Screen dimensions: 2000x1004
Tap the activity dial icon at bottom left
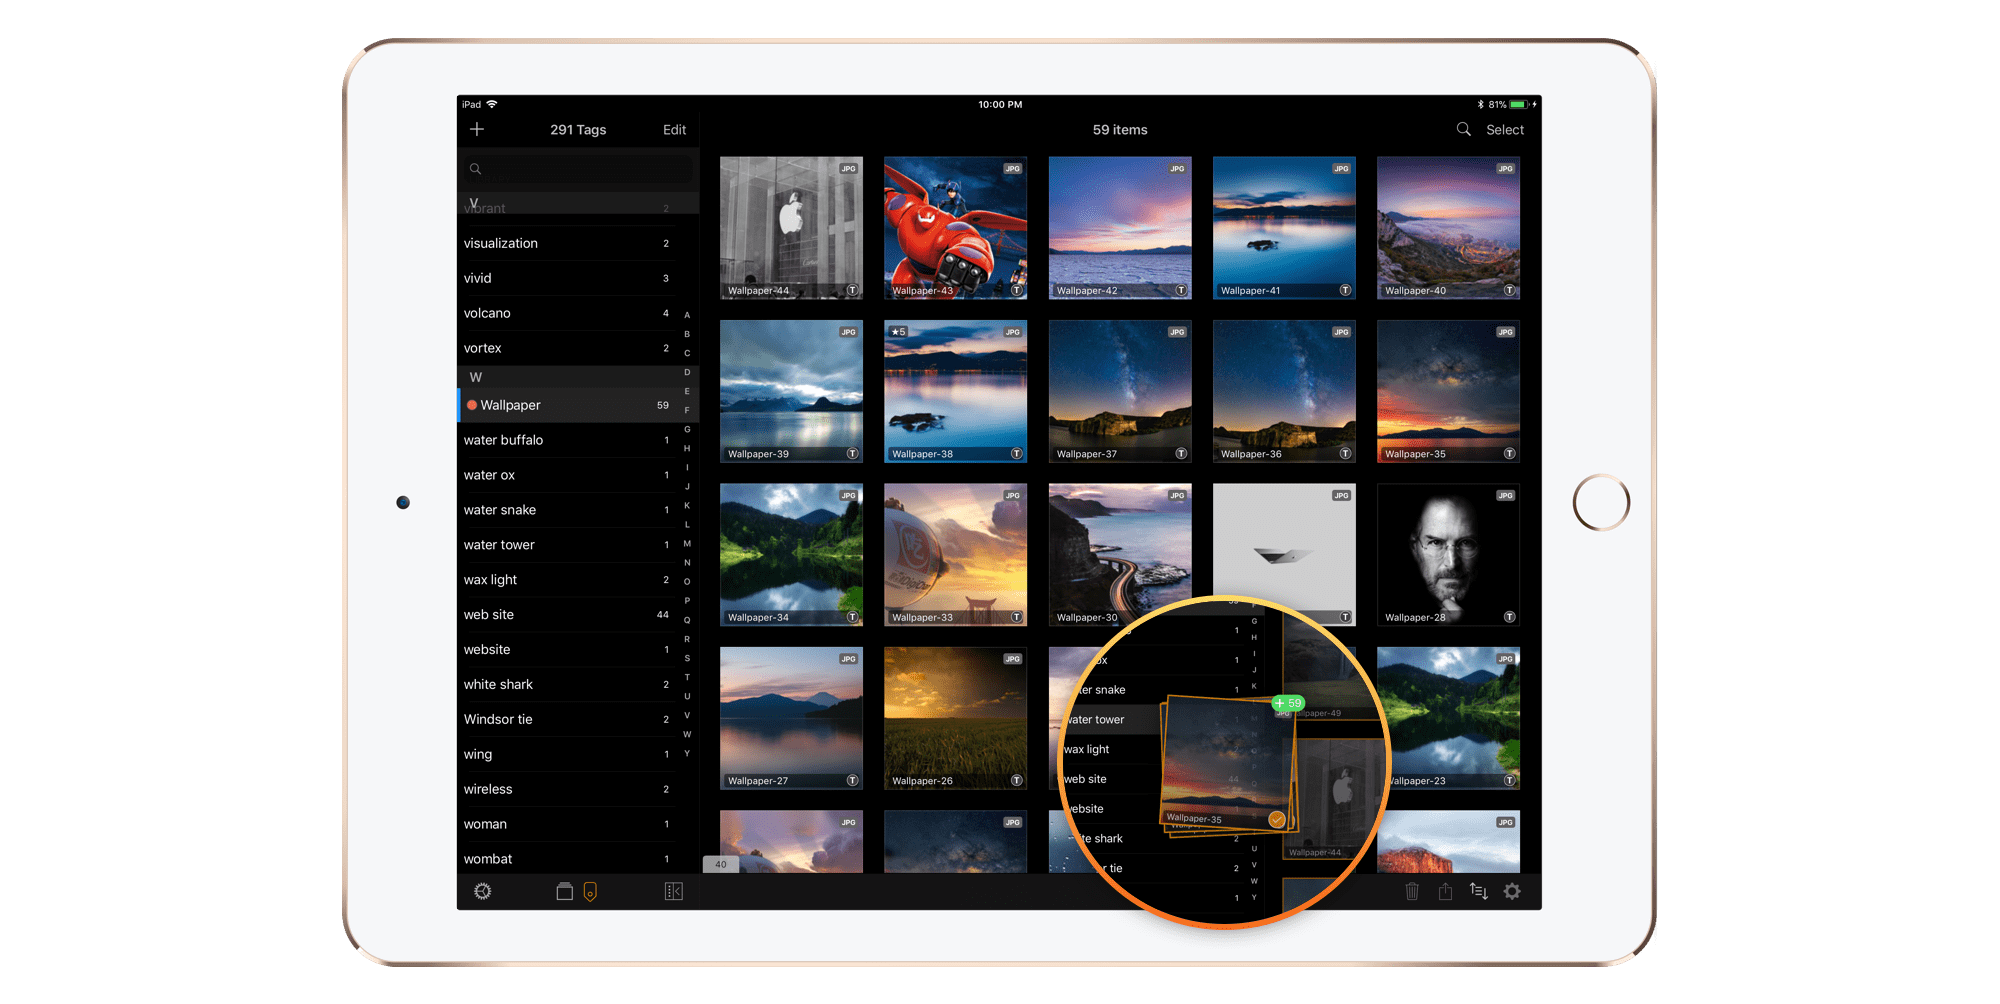click(484, 891)
